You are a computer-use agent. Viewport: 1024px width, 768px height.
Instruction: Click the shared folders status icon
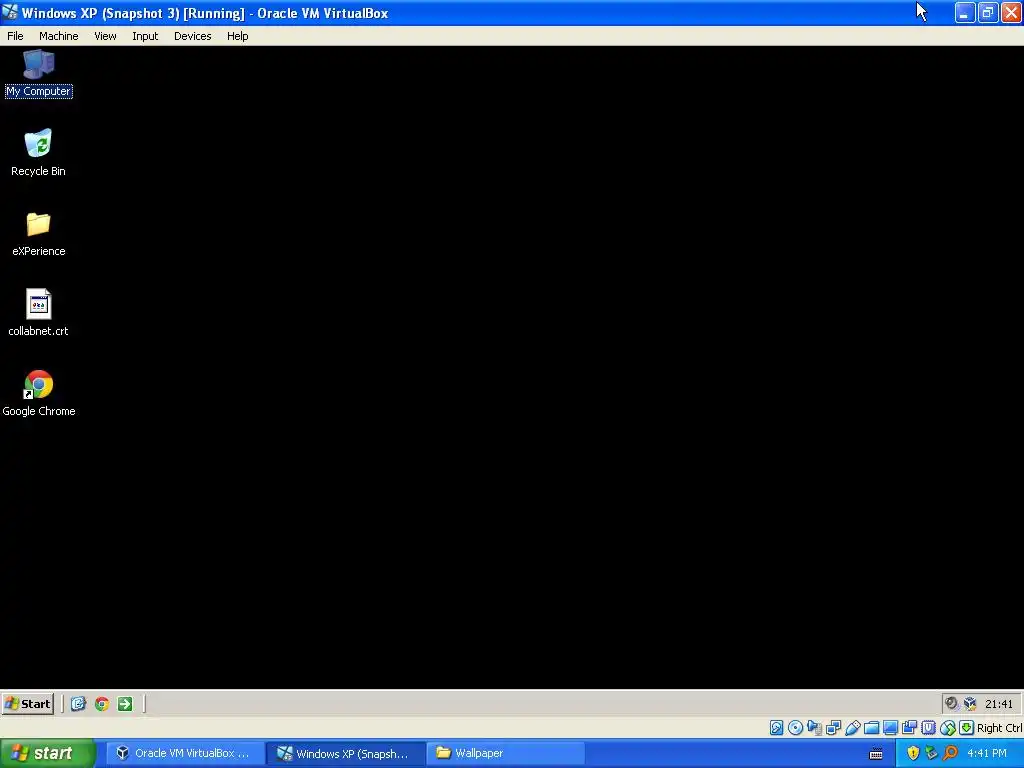pos(871,728)
